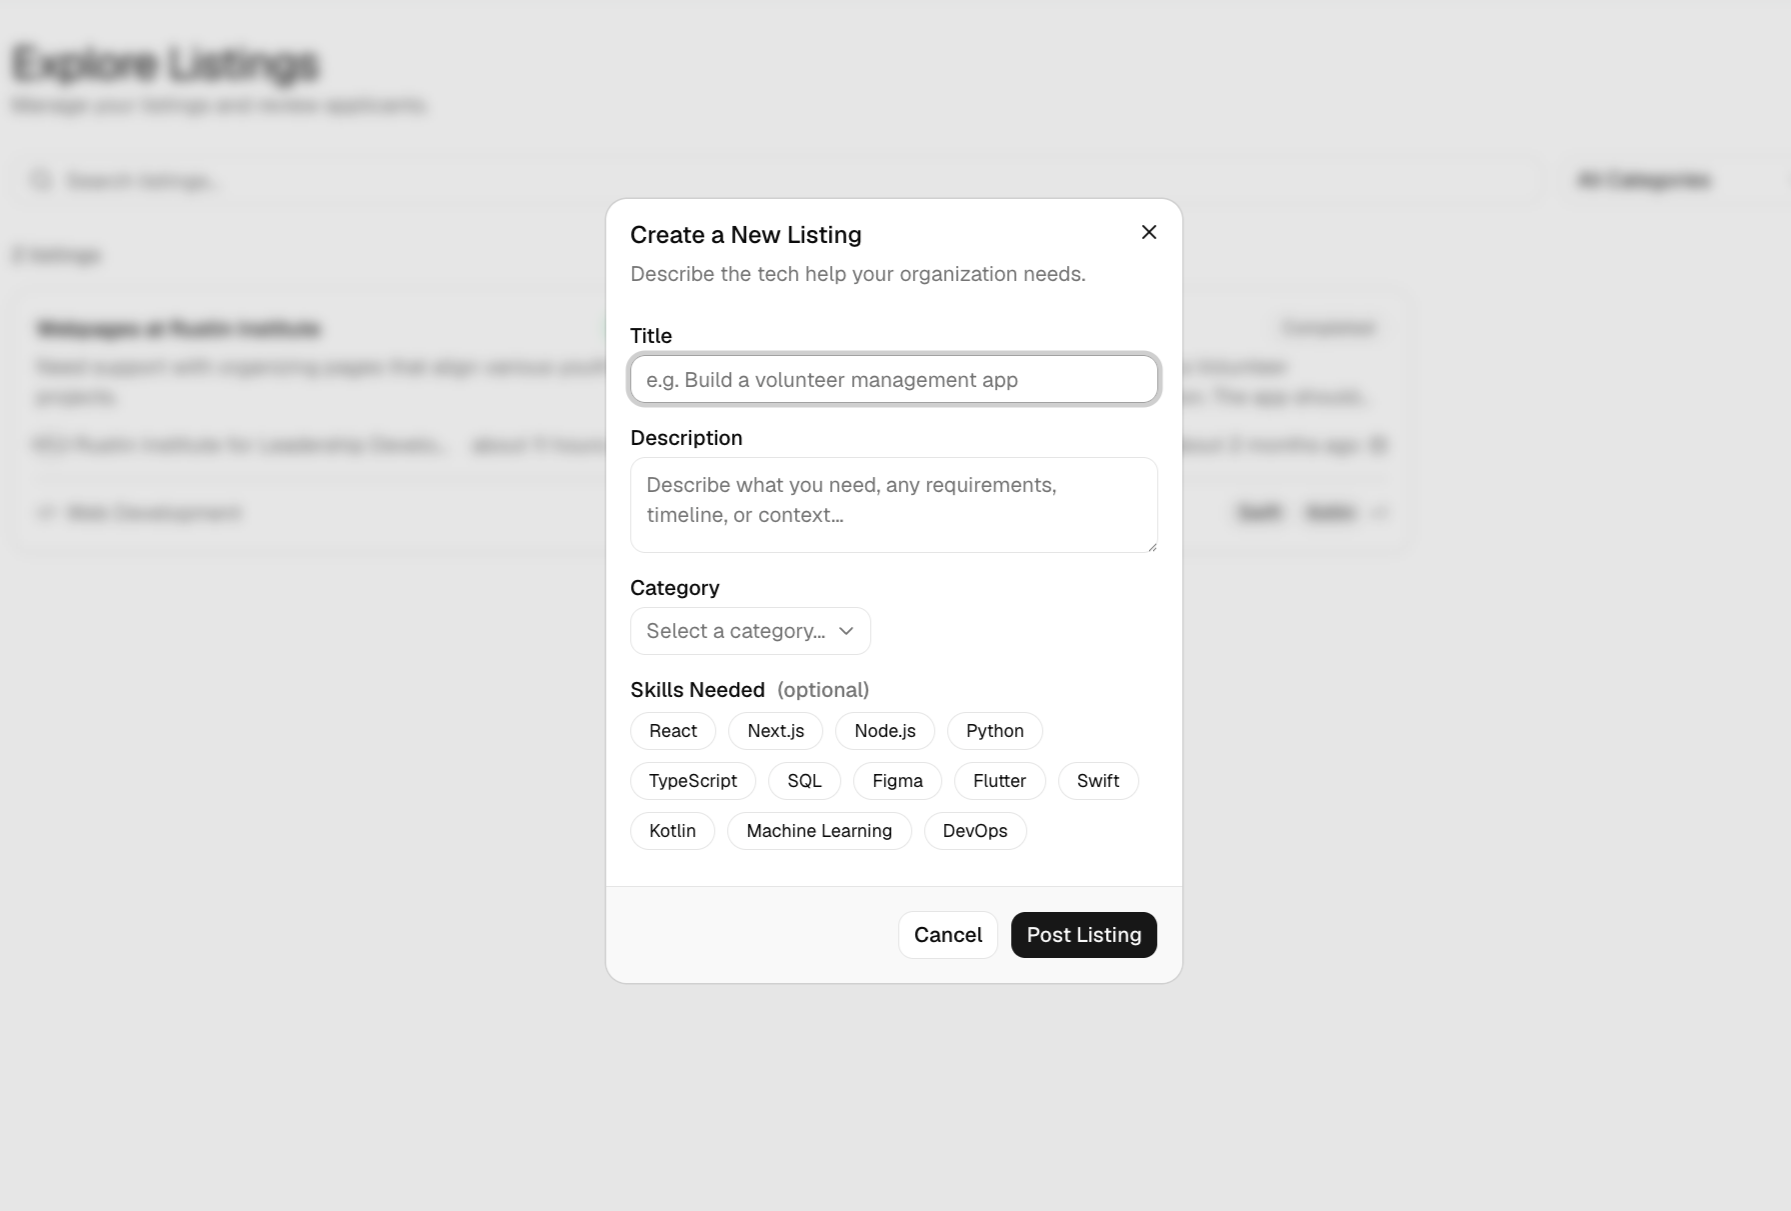Pick the Swift skill chip
Image resolution: width=1791 pixels, height=1211 pixels.
(1098, 781)
